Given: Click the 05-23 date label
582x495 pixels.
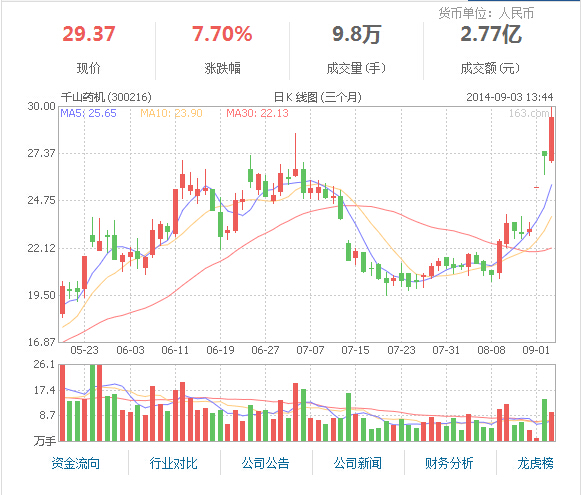Looking at the screenshot, I should (x=85, y=350).
